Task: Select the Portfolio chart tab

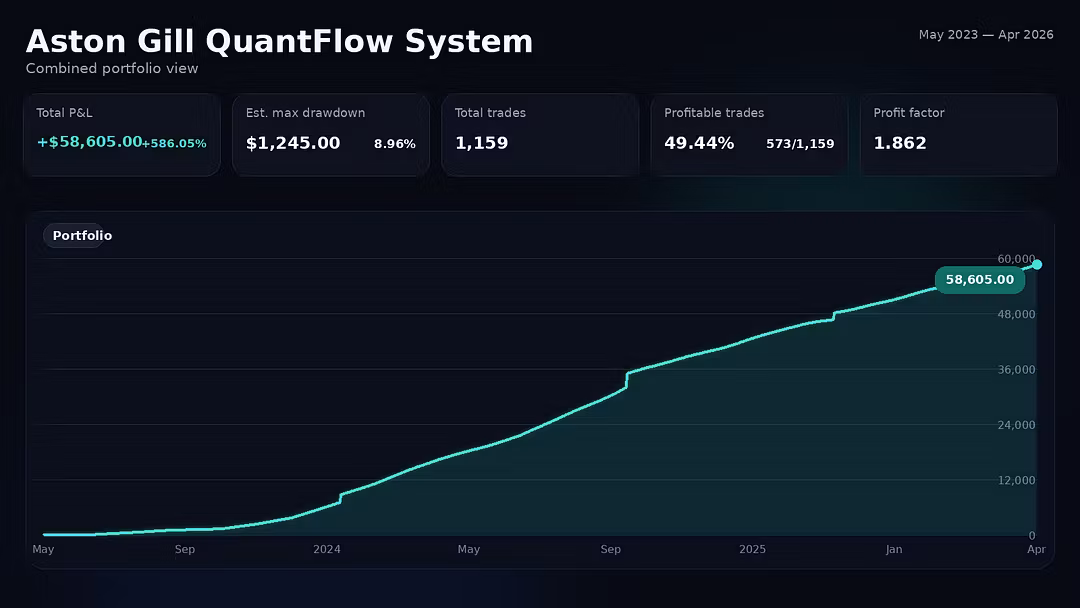Action: (x=82, y=236)
